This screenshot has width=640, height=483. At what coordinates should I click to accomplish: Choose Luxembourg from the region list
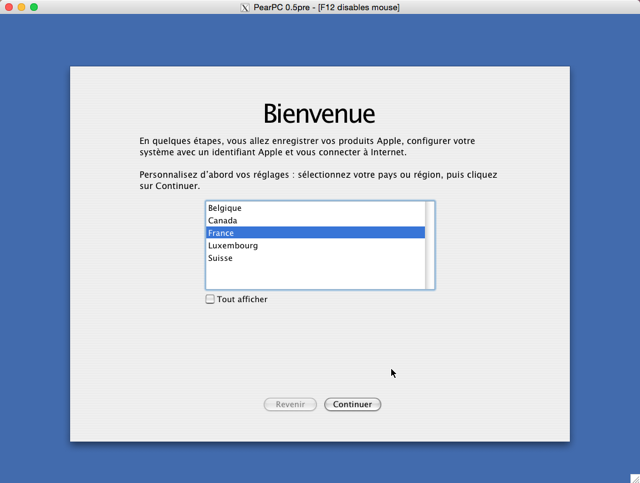tap(315, 245)
